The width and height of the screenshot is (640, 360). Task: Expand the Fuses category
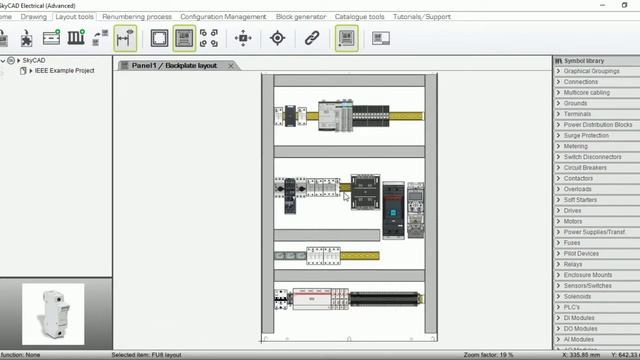tap(558, 243)
